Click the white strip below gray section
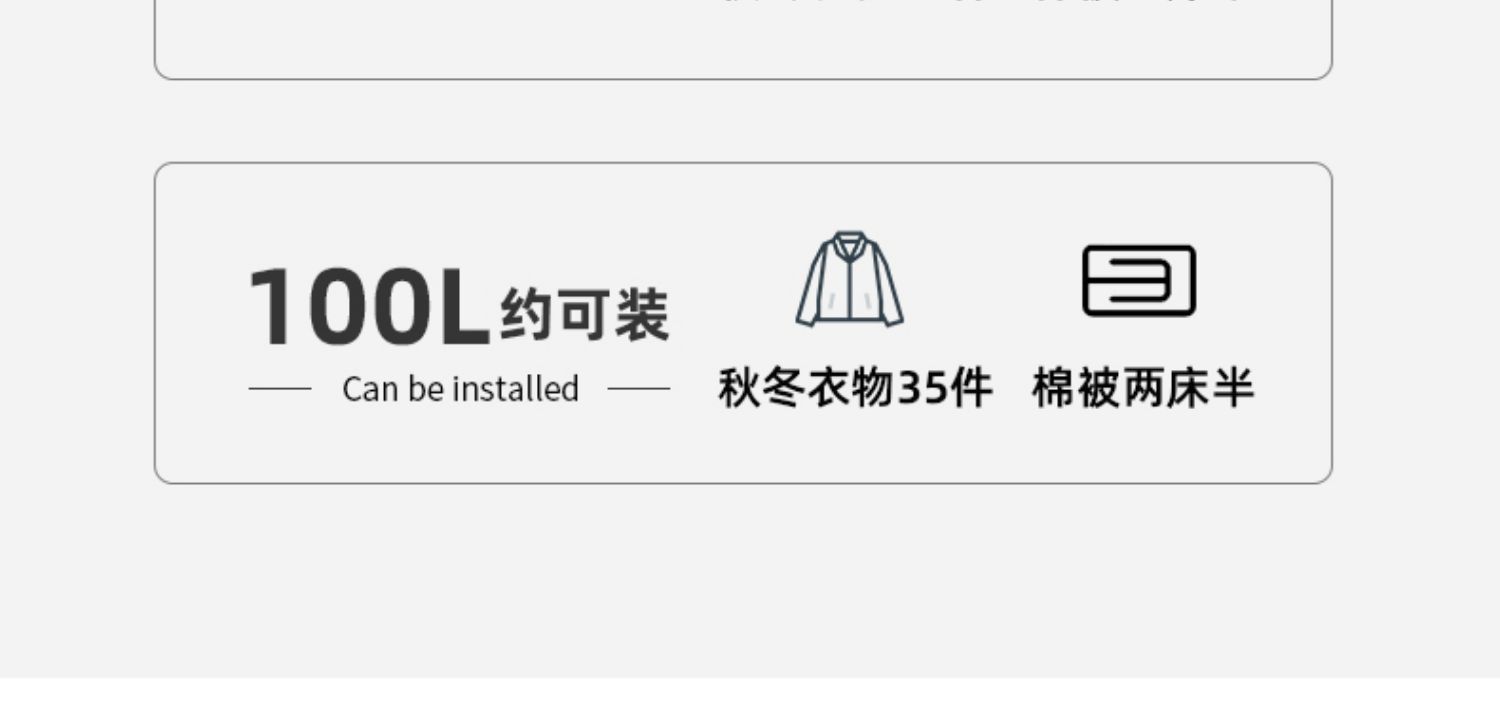This screenshot has width=1500, height=714. pyautogui.click(x=750, y=696)
